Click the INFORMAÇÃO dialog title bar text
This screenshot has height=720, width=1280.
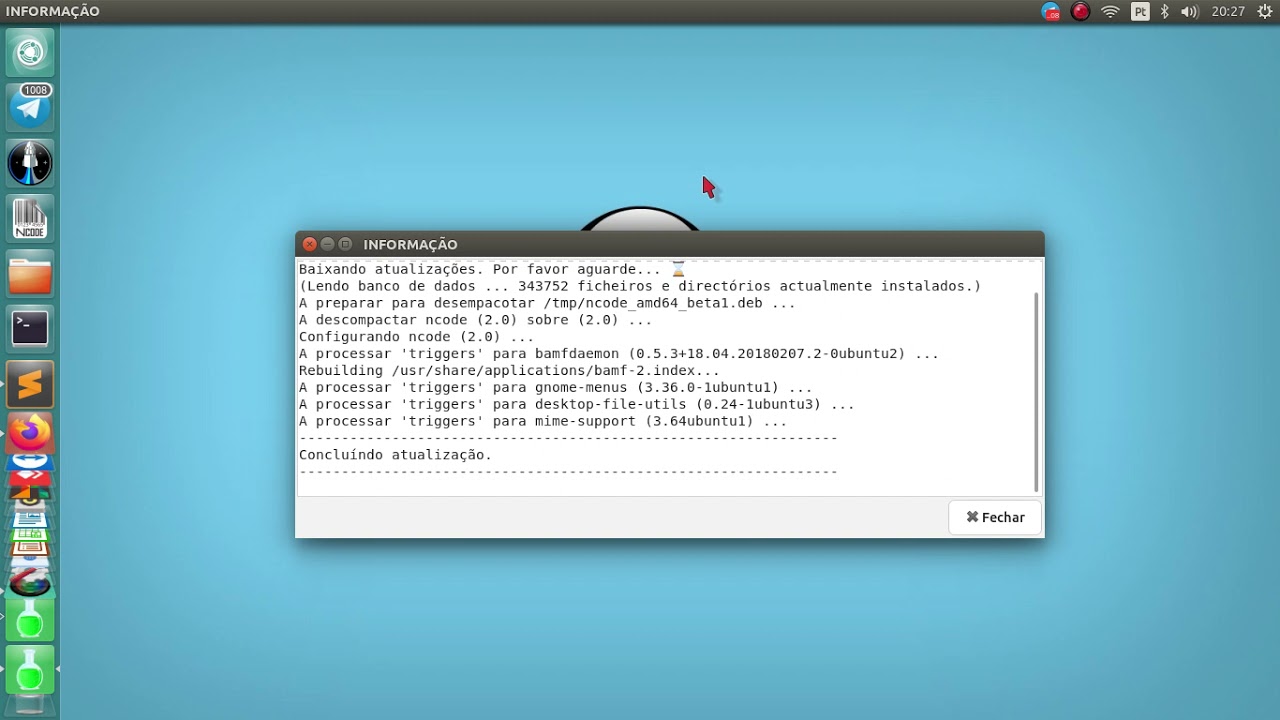pyautogui.click(x=410, y=244)
